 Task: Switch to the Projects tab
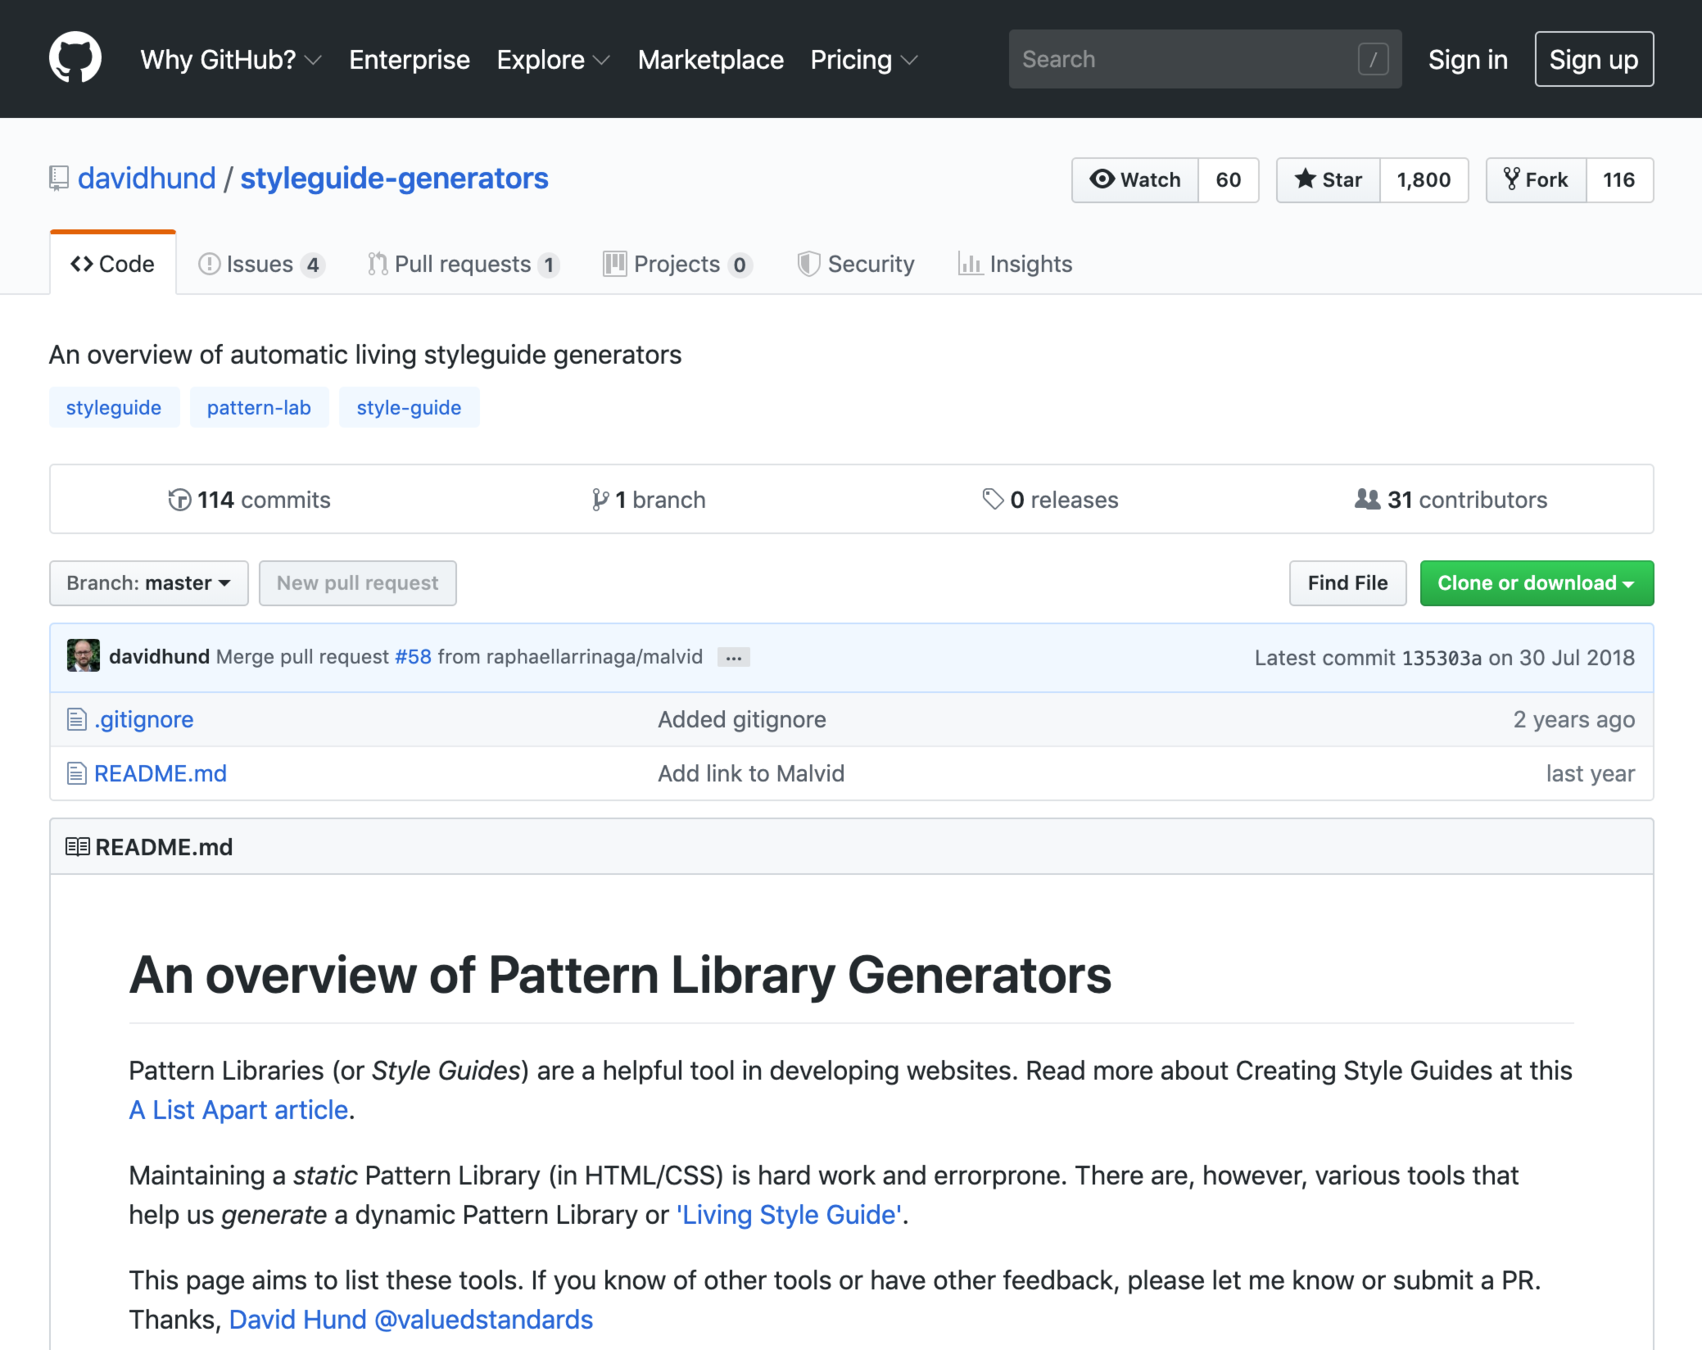[x=677, y=264]
